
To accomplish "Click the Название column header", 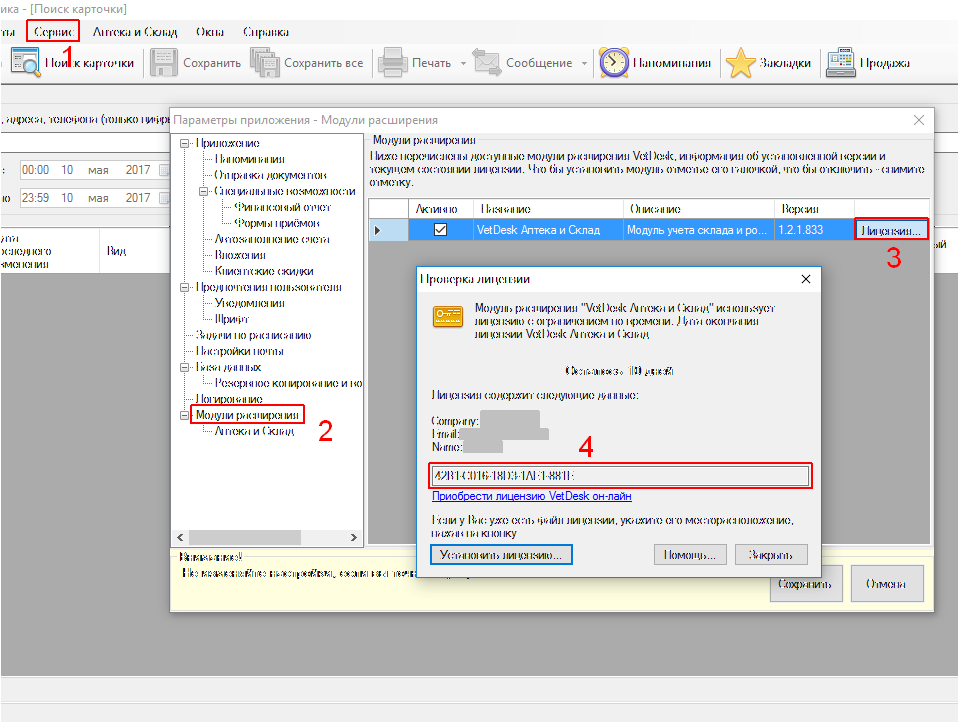I will click(x=548, y=209).
